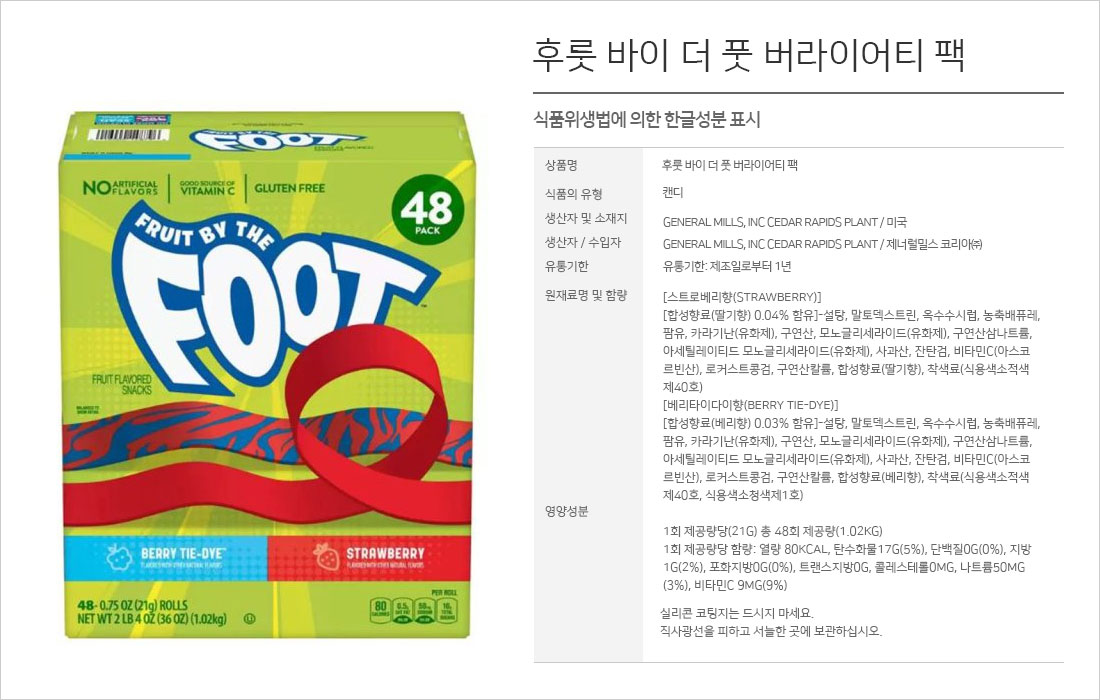1100x700 pixels.
Task: Click the BERRY TIE-DYE ingredient heading
Action: [x=751, y=405]
